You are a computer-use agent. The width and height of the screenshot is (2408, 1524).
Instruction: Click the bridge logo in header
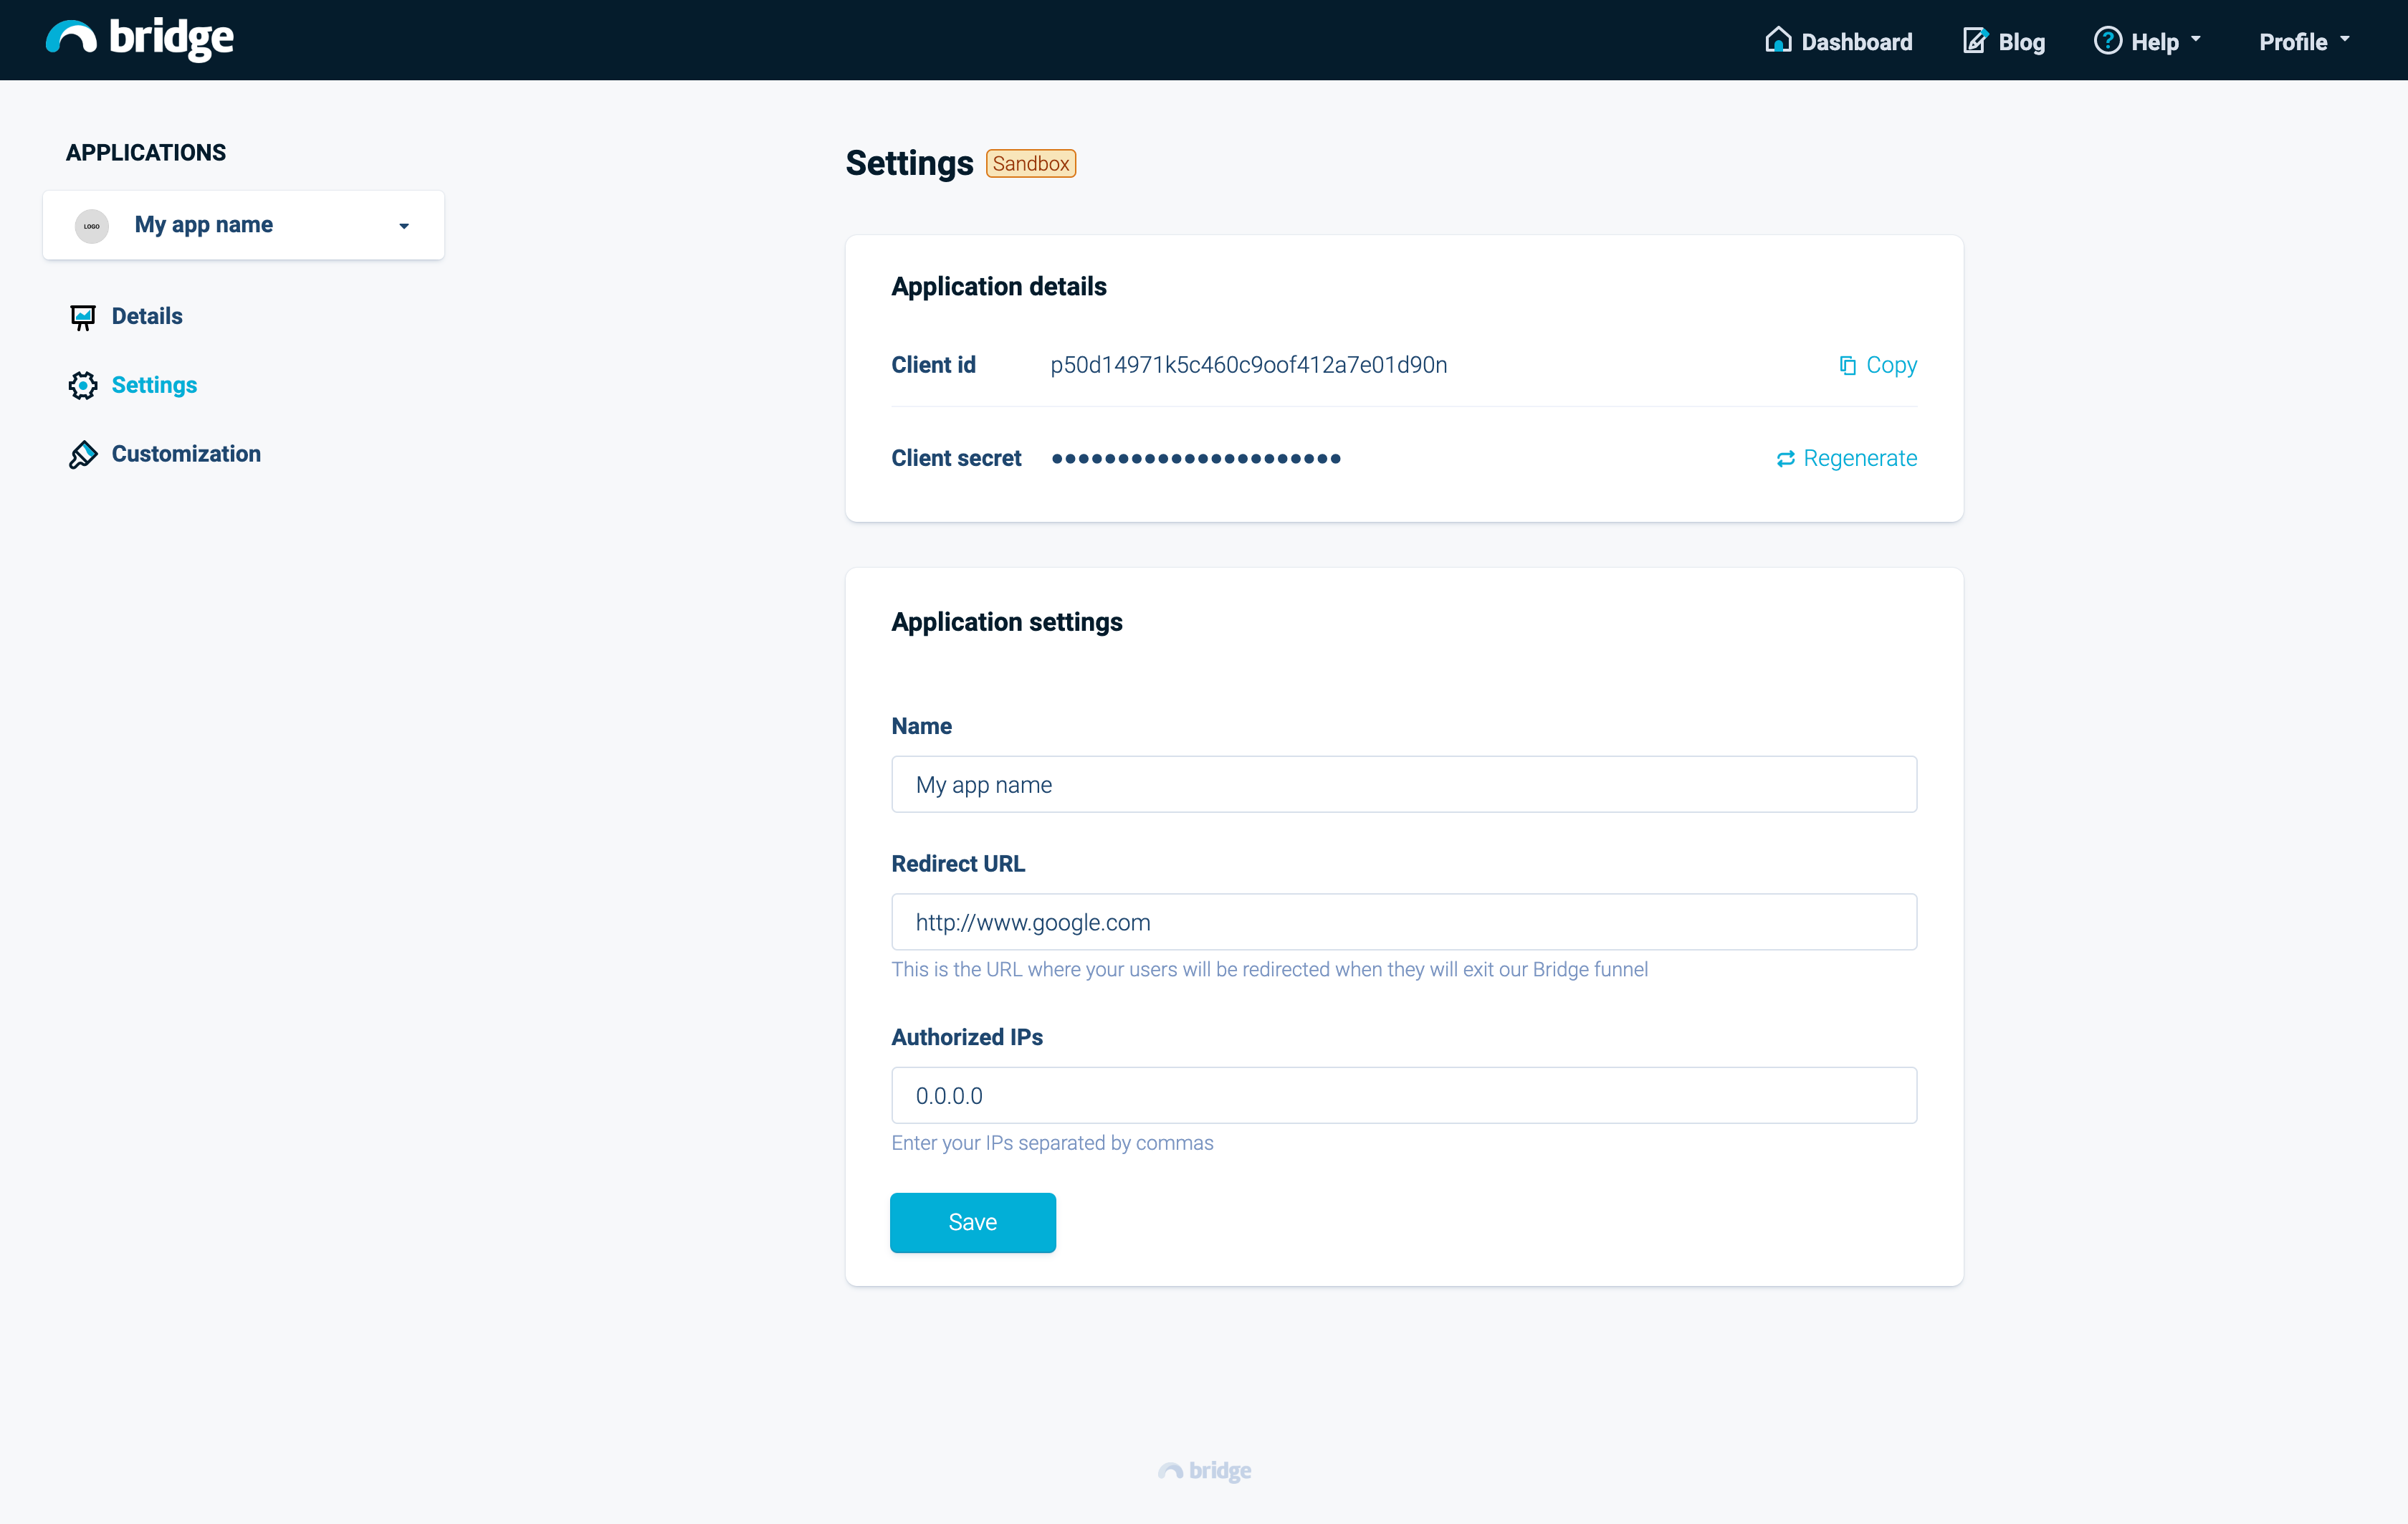click(x=140, y=39)
